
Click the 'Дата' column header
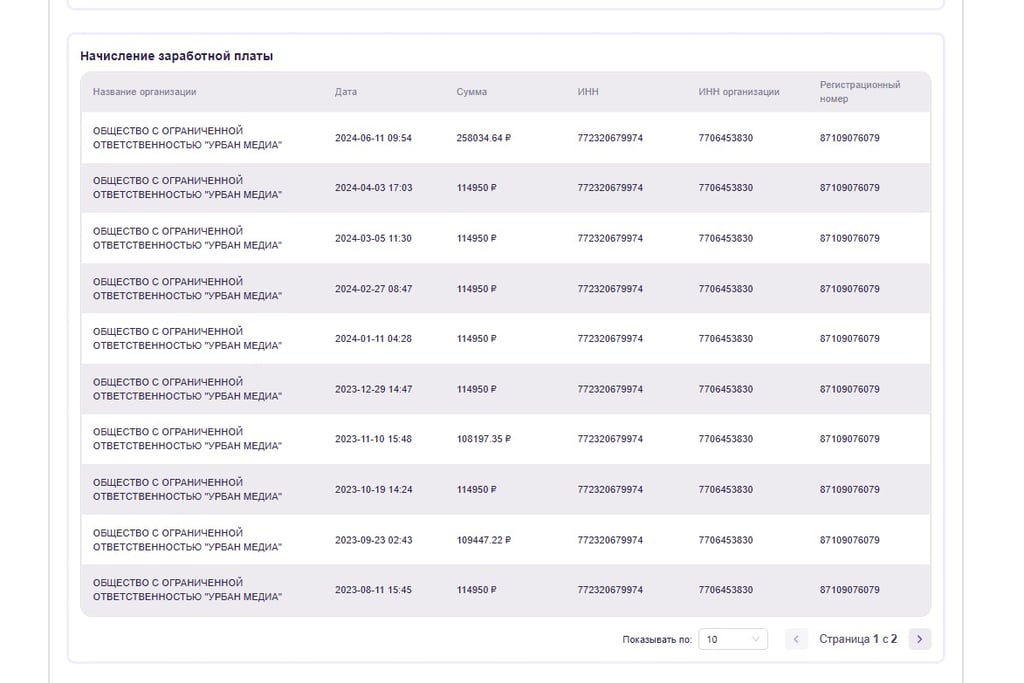346,92
